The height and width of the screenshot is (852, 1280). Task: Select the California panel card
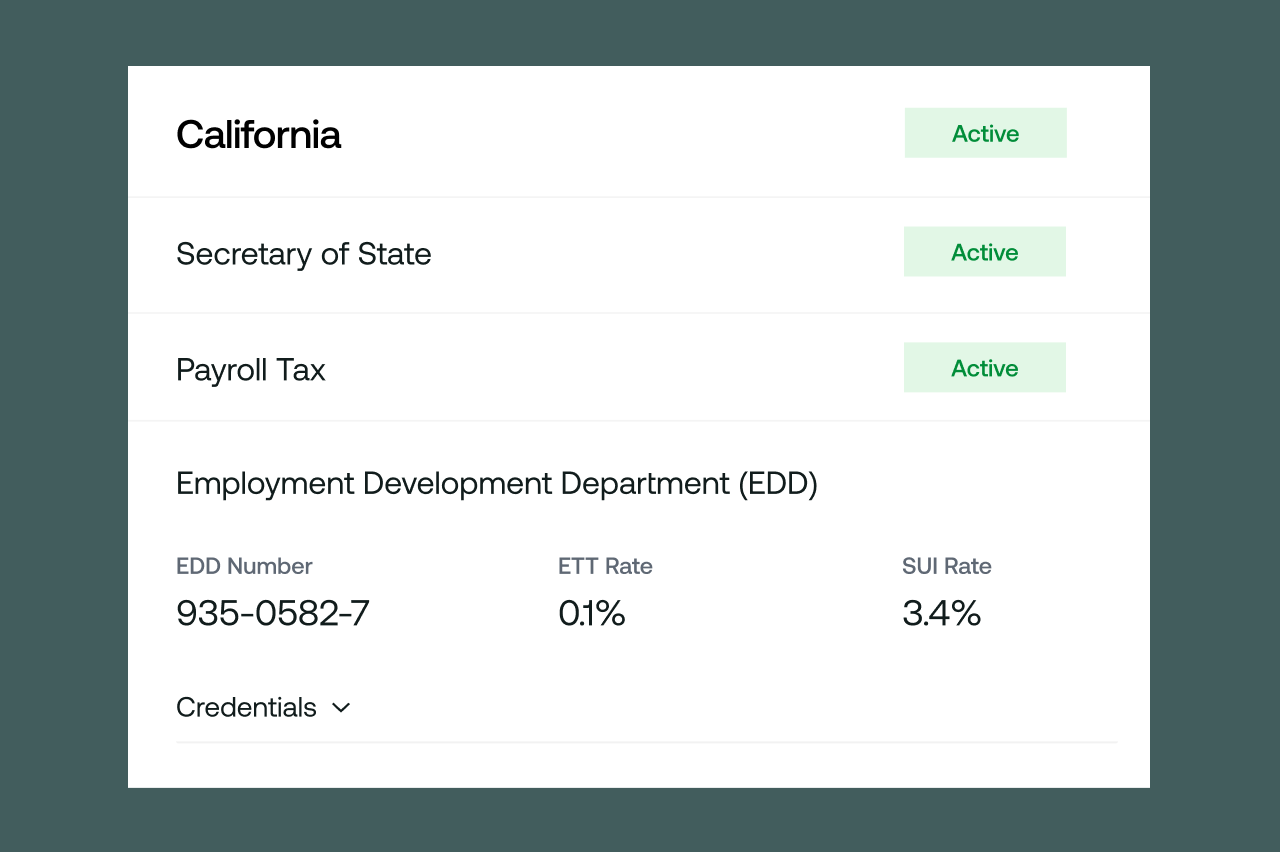coord(639,425)
